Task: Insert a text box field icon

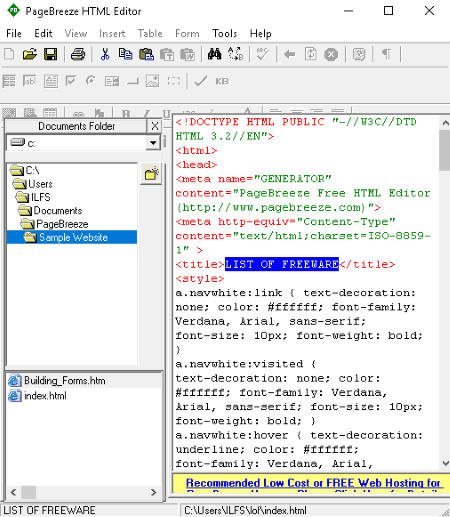Action: coord(29,81)
